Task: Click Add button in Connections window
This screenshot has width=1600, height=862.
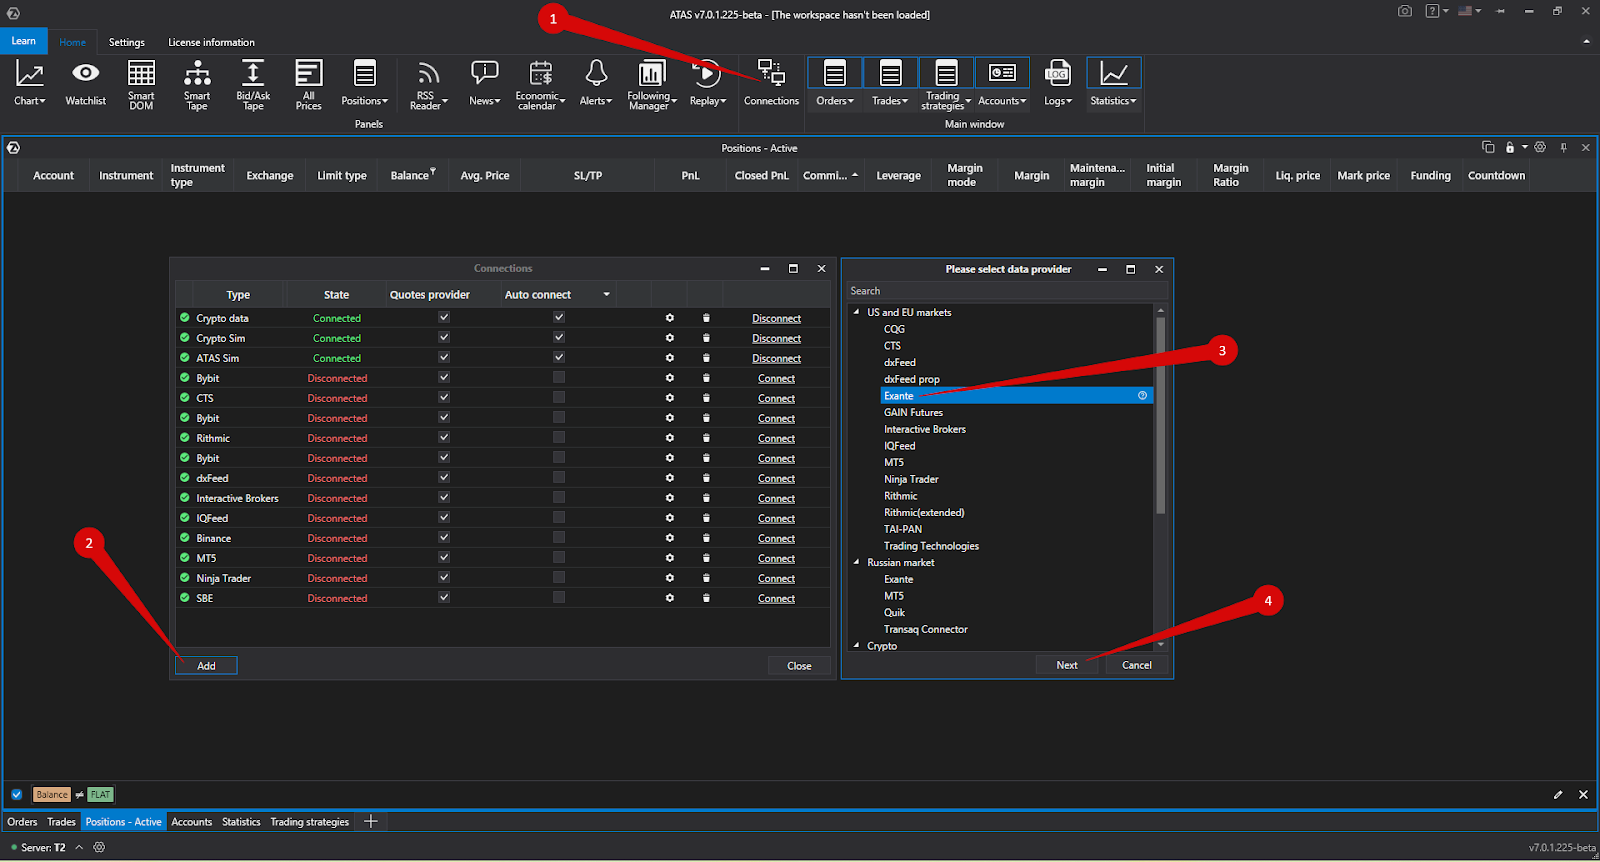Action: (206, 666)
